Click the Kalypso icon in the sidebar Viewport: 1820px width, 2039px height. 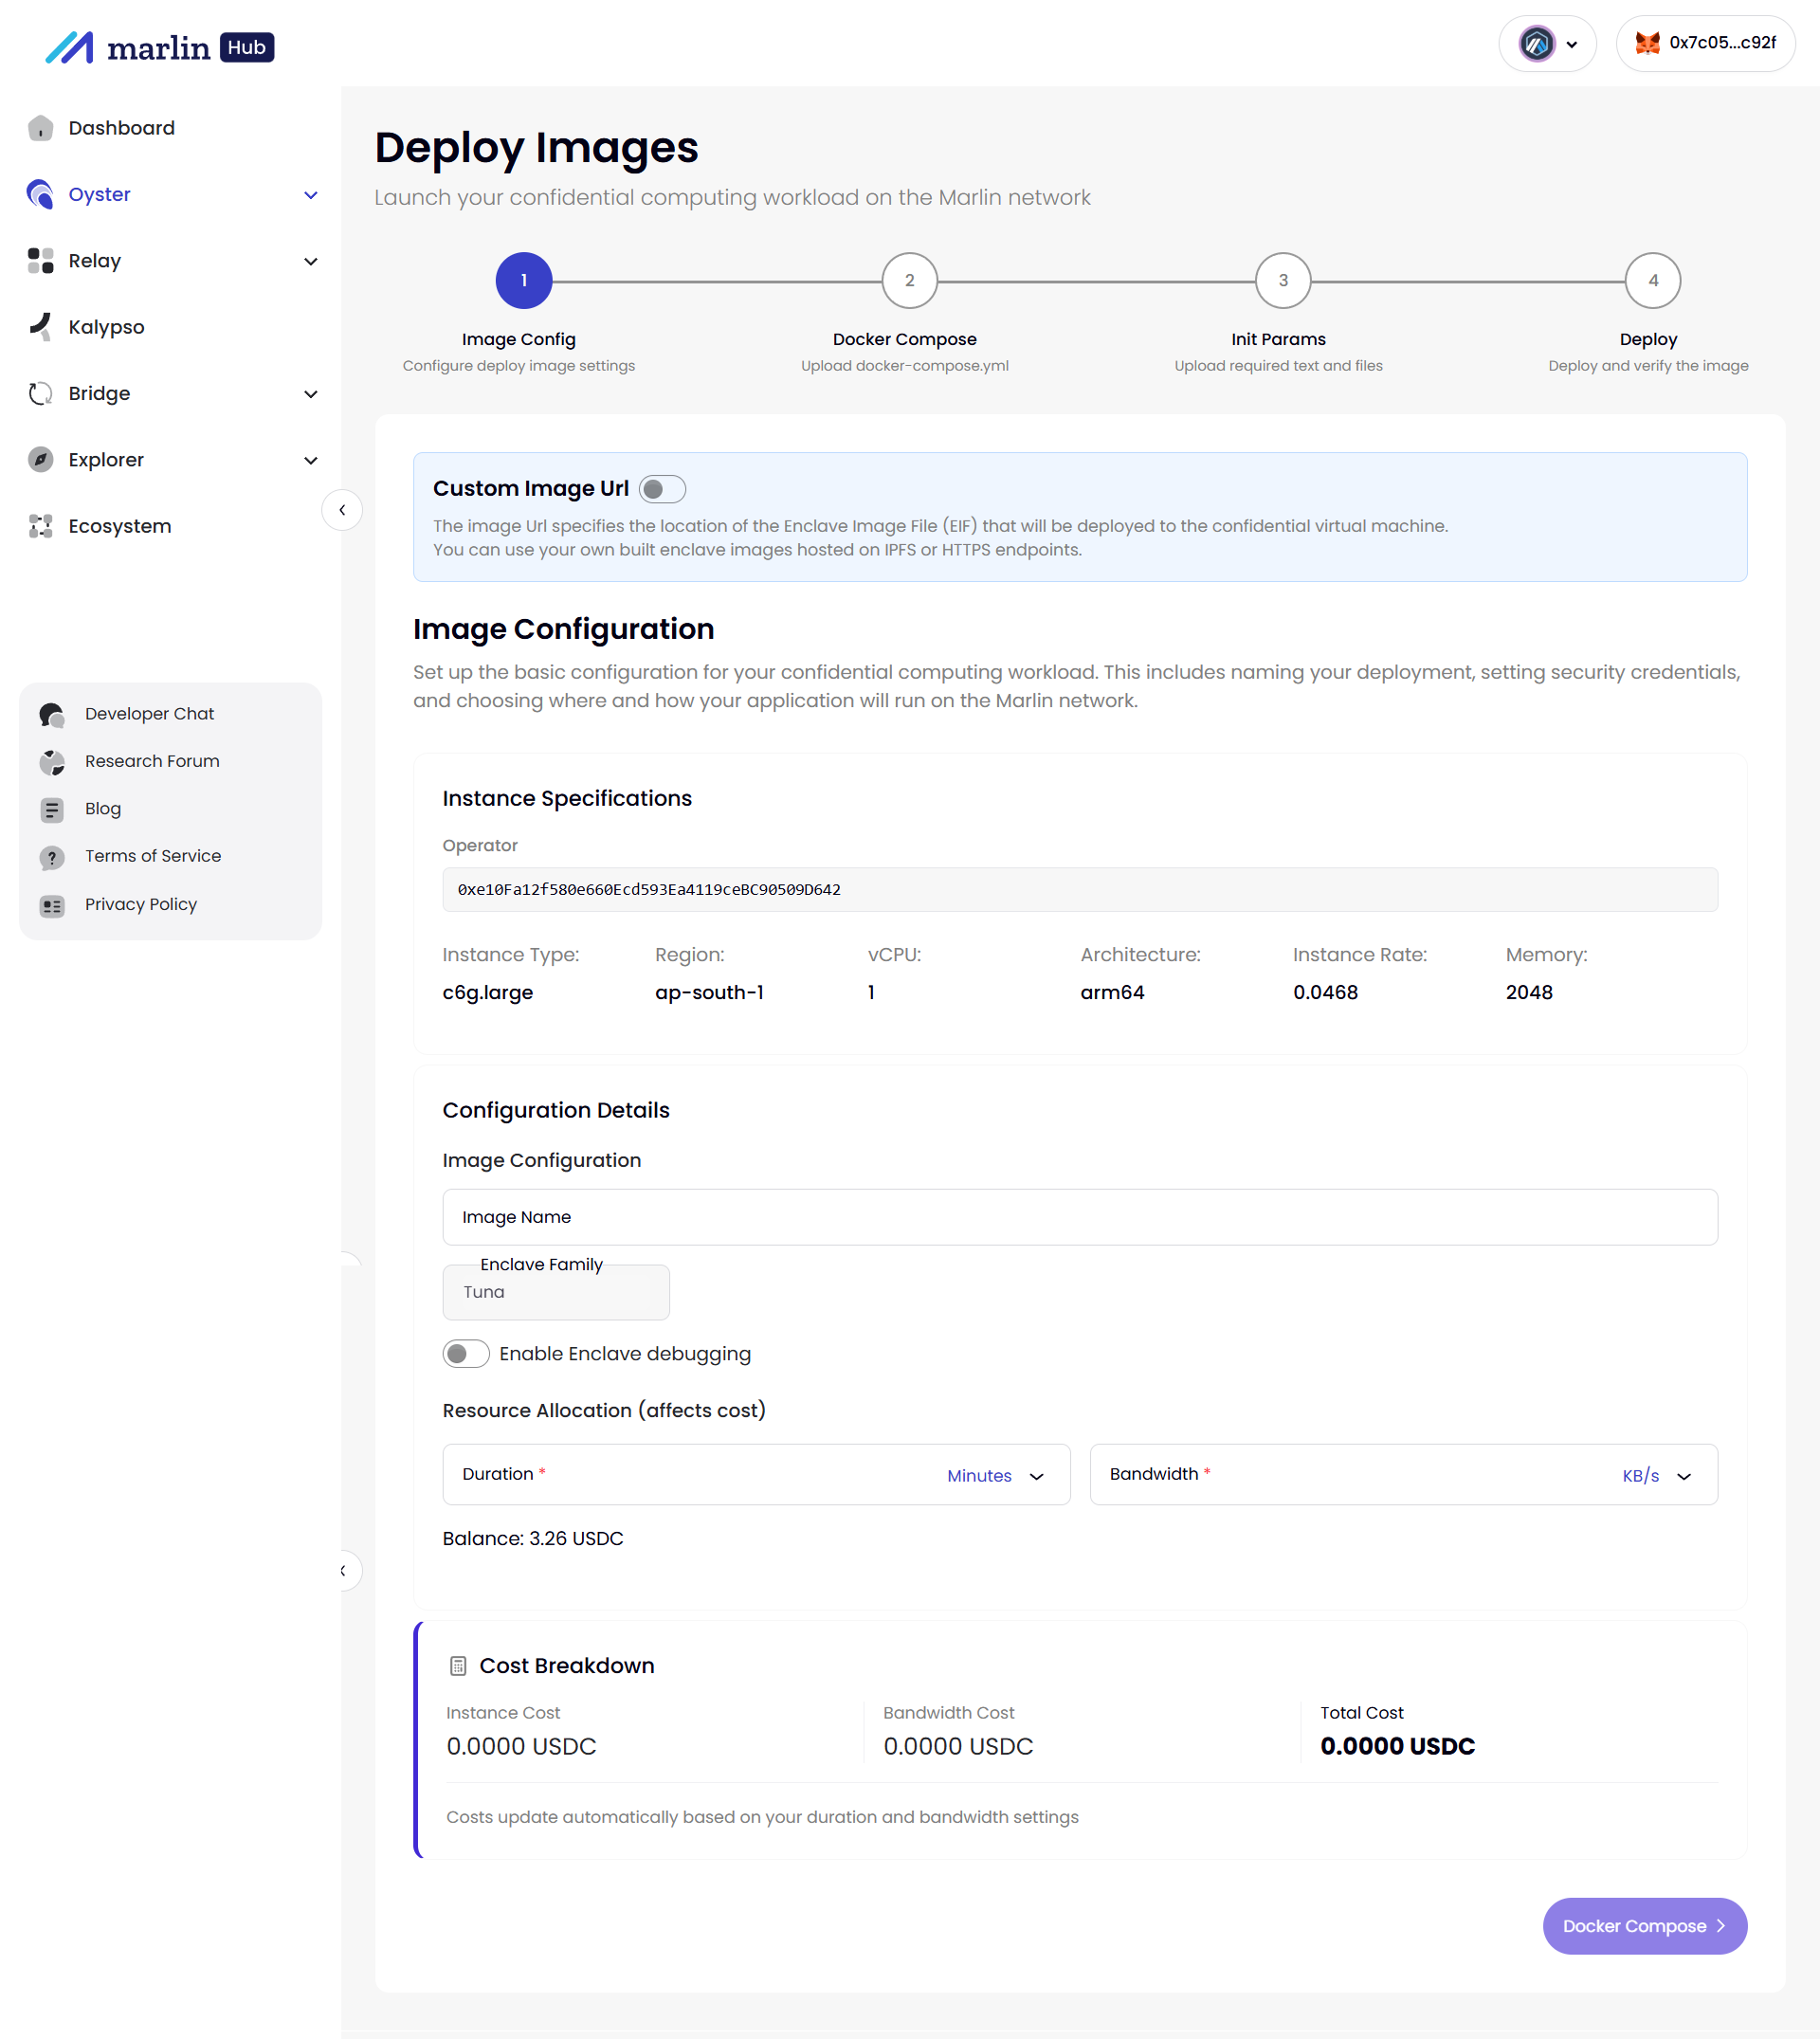pyautogui.click(x=40, y=327)
